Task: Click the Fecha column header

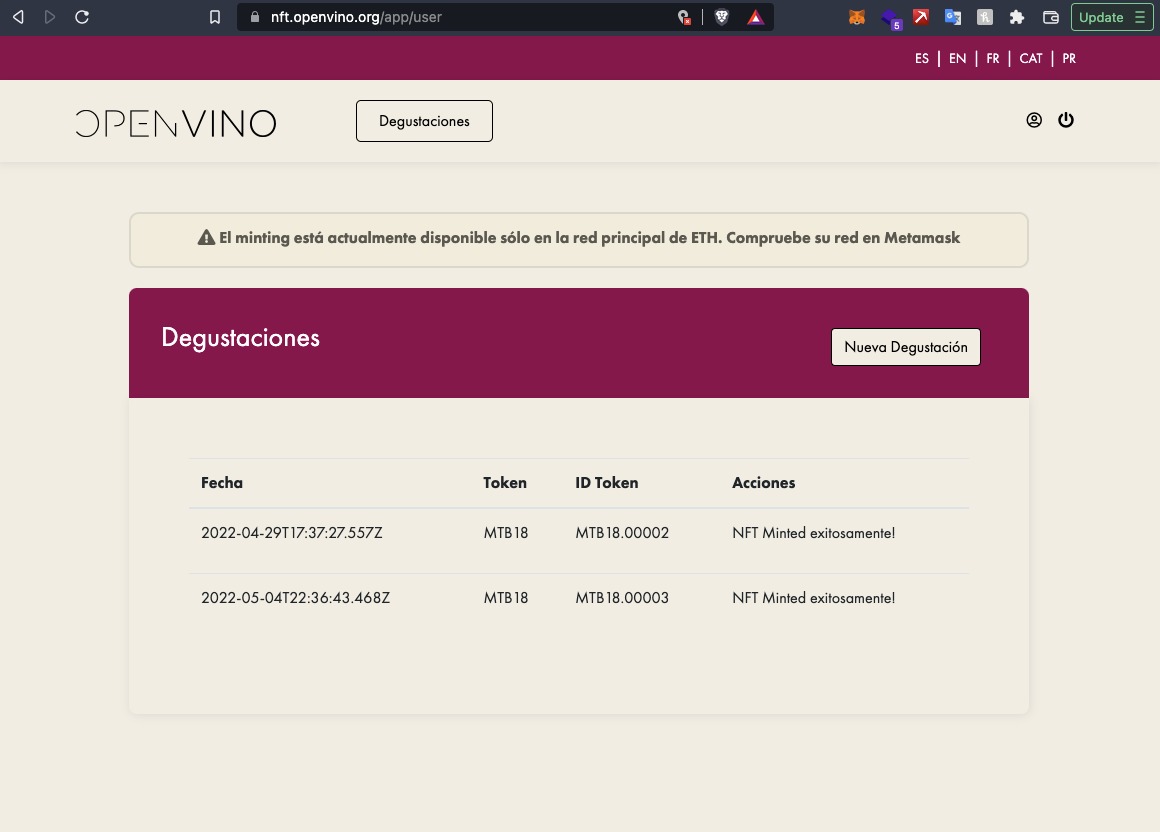Action: (x=222, y=483)
